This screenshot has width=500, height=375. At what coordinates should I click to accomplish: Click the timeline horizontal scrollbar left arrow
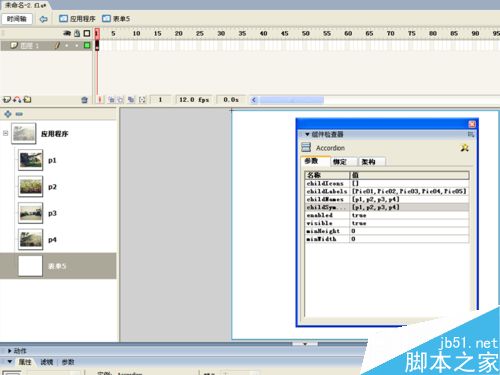coord(254,100)
